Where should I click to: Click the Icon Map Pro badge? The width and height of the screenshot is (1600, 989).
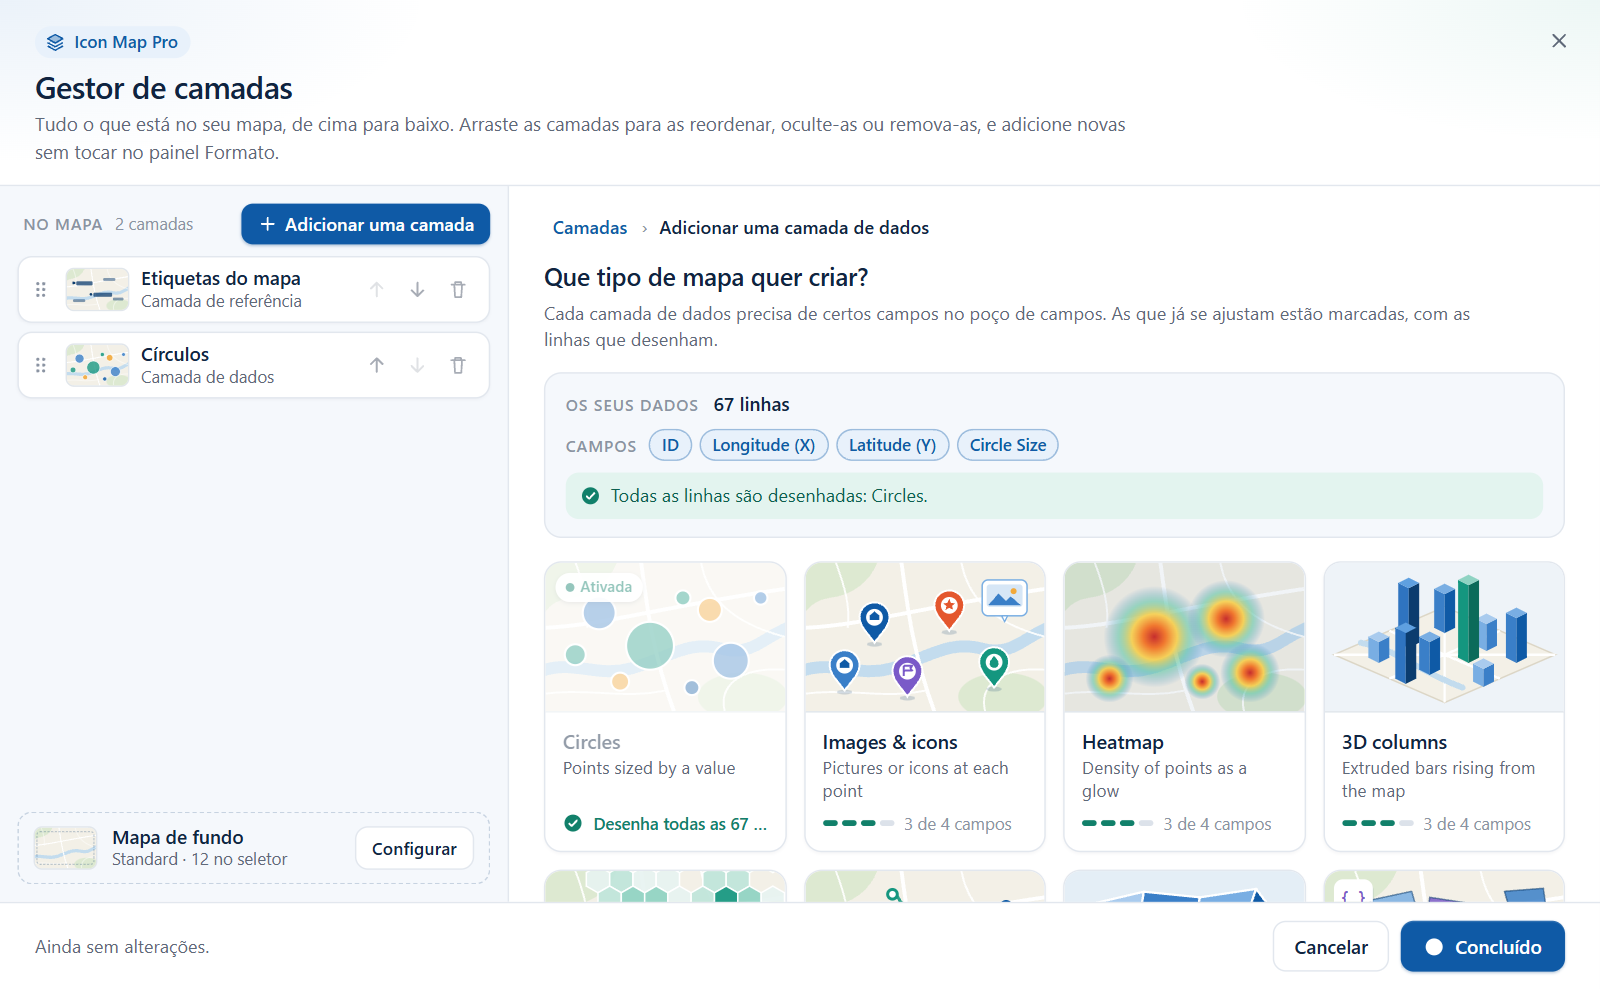(113, 42)
